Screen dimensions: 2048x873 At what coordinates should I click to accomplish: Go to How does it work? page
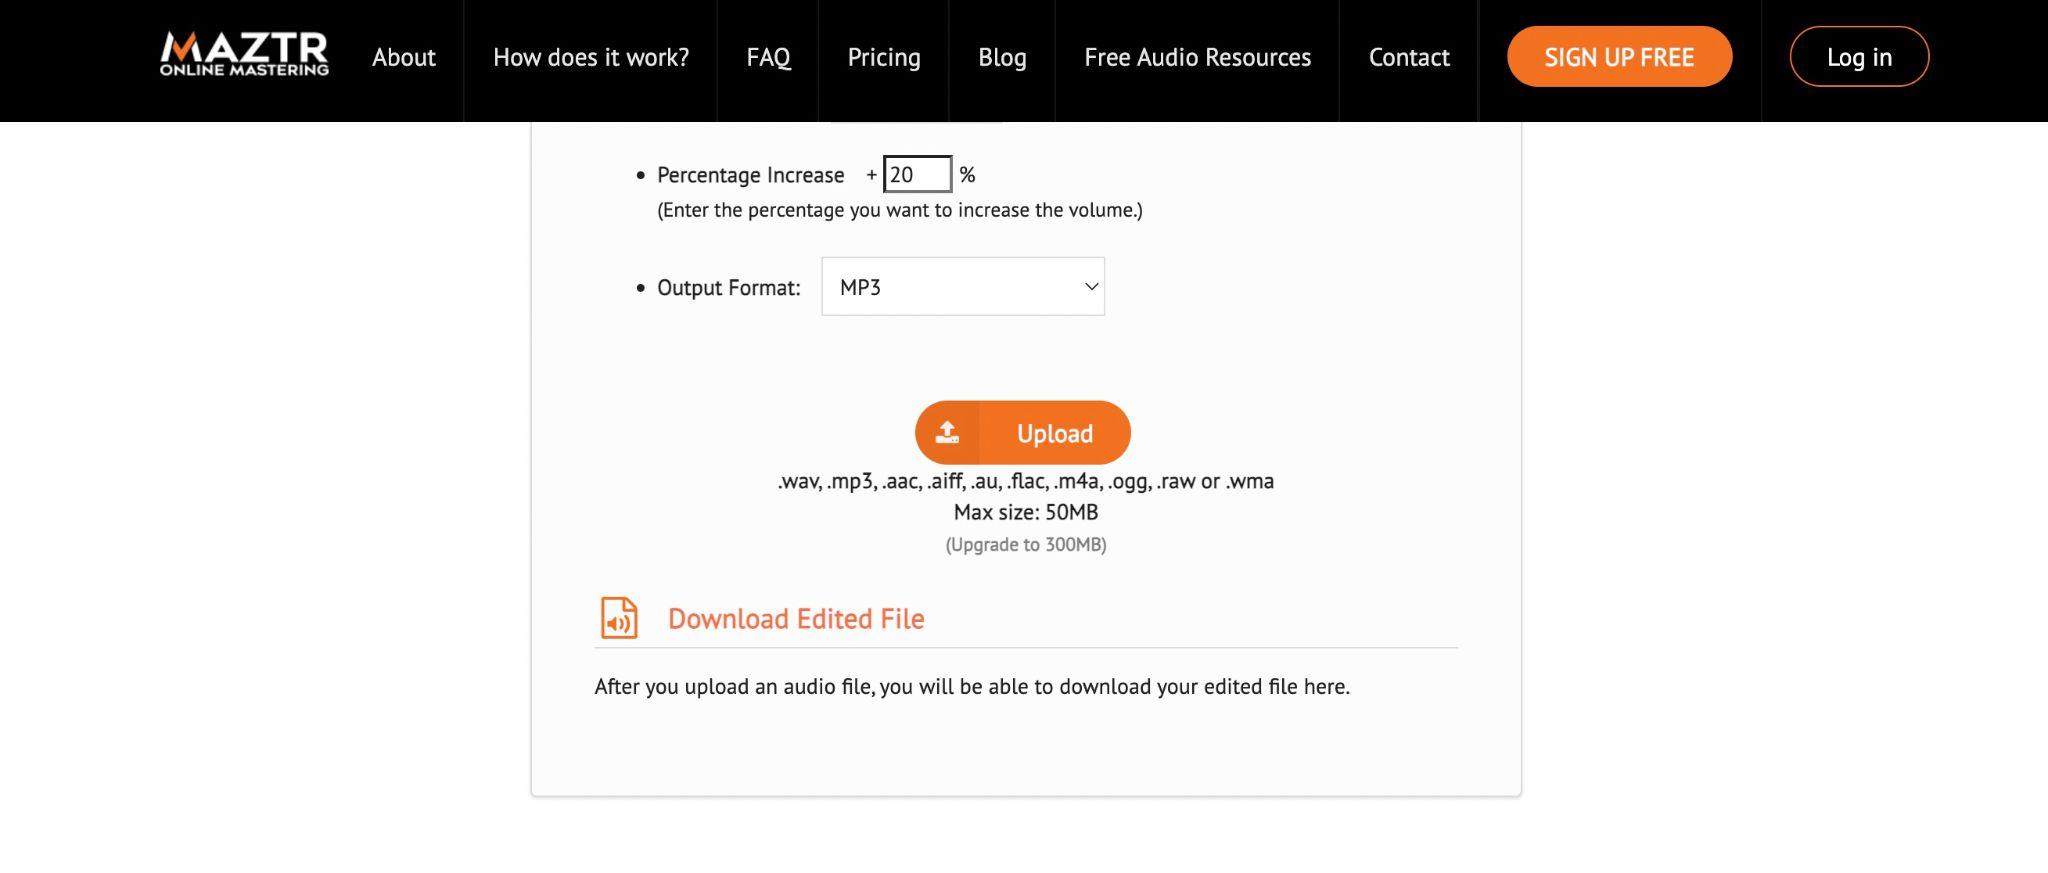click(591, 57)
